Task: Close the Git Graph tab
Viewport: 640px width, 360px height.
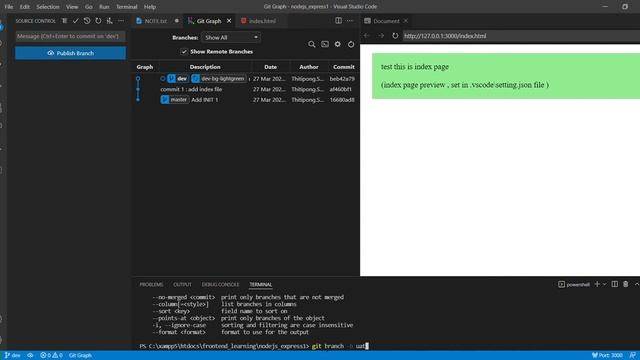Action: 229,21
